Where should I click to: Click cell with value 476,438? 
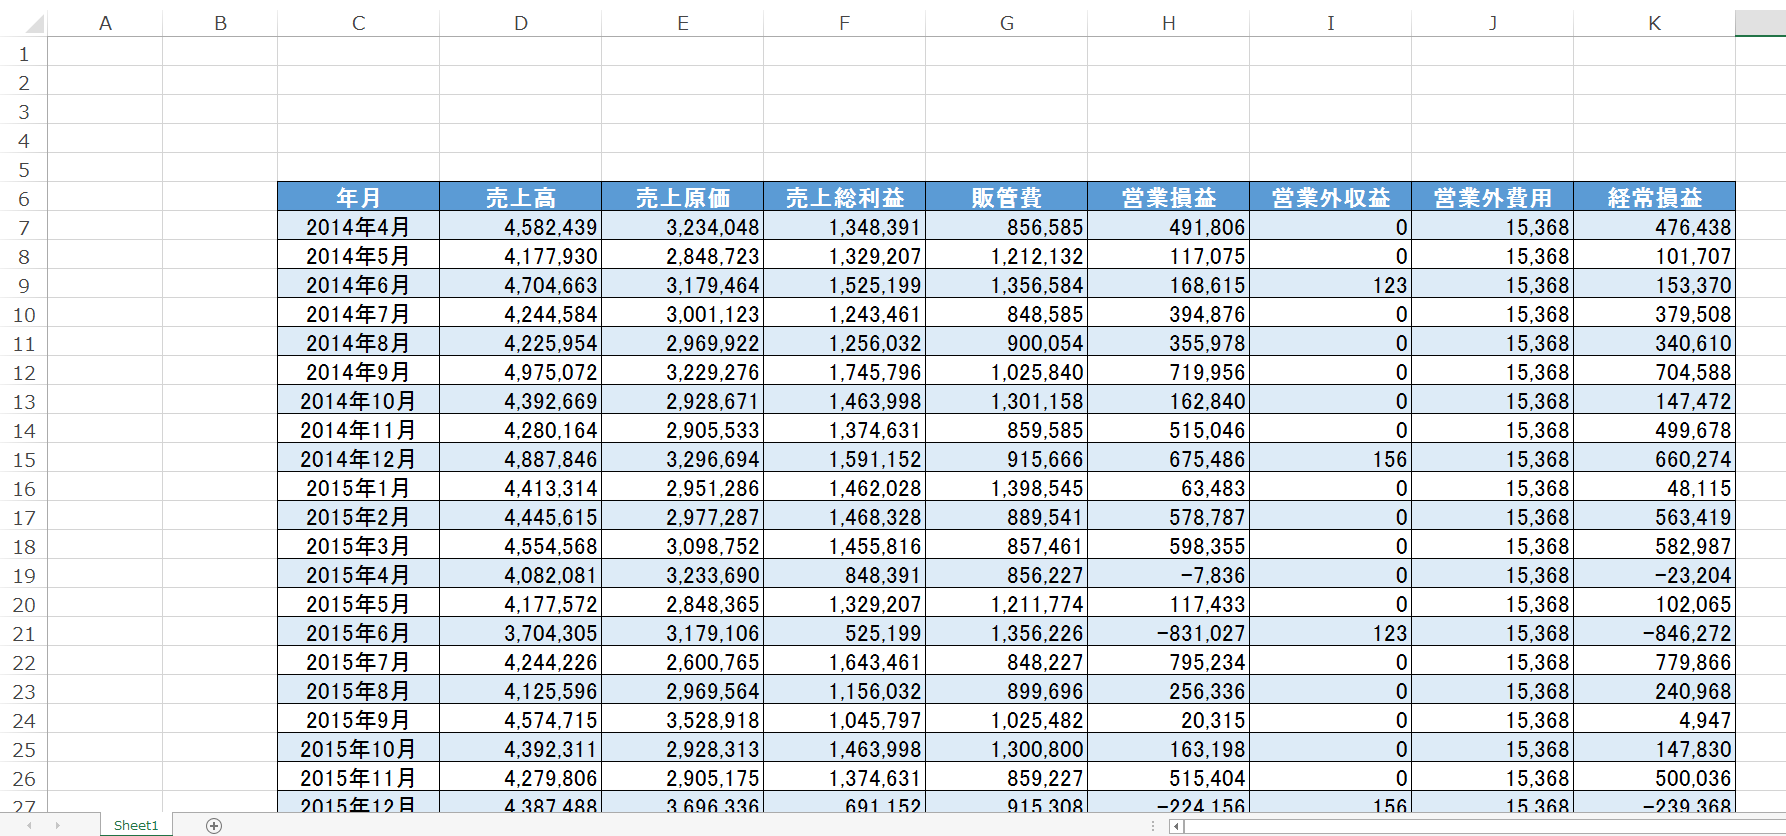(1654, 227)
